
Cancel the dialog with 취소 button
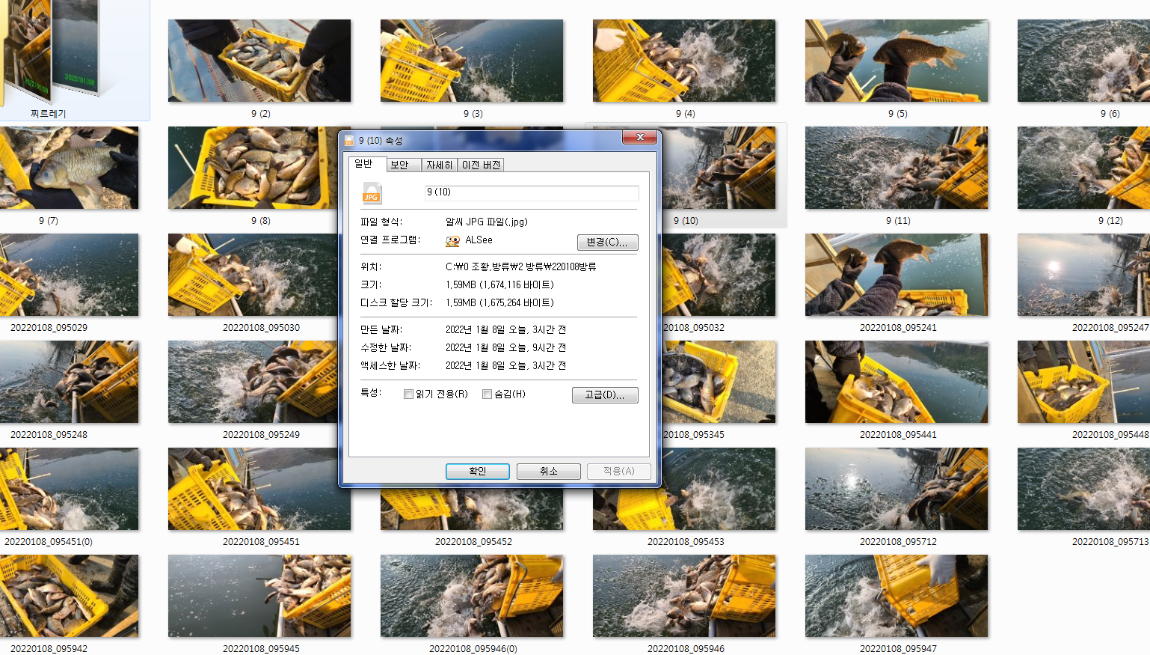point(549,471)
